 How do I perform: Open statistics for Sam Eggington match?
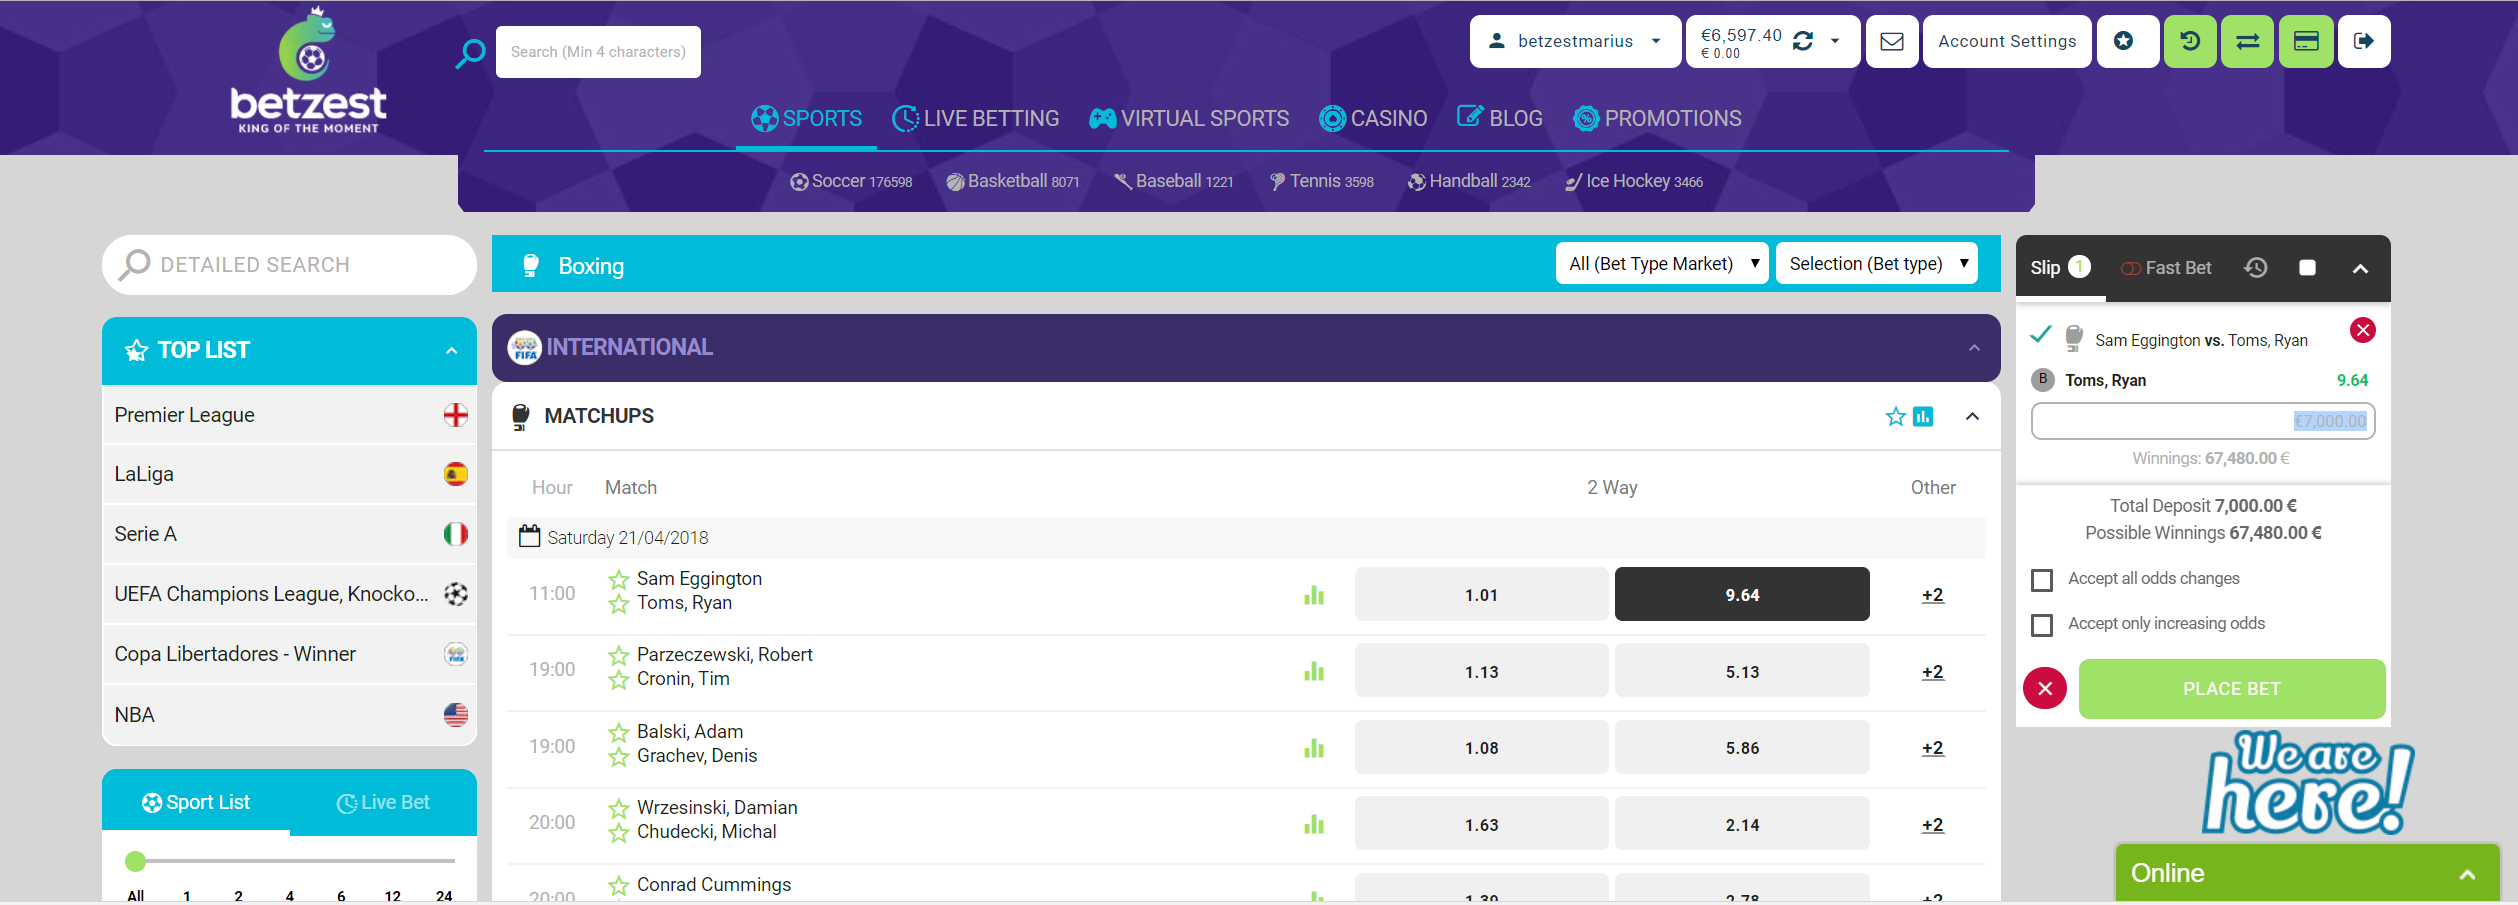click(1313, 596)
